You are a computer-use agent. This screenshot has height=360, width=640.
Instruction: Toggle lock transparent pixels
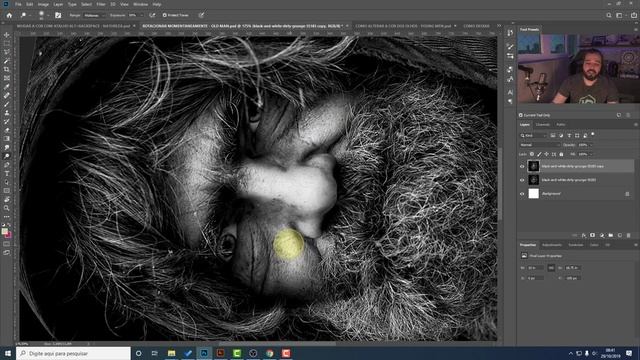coord(532,154)
